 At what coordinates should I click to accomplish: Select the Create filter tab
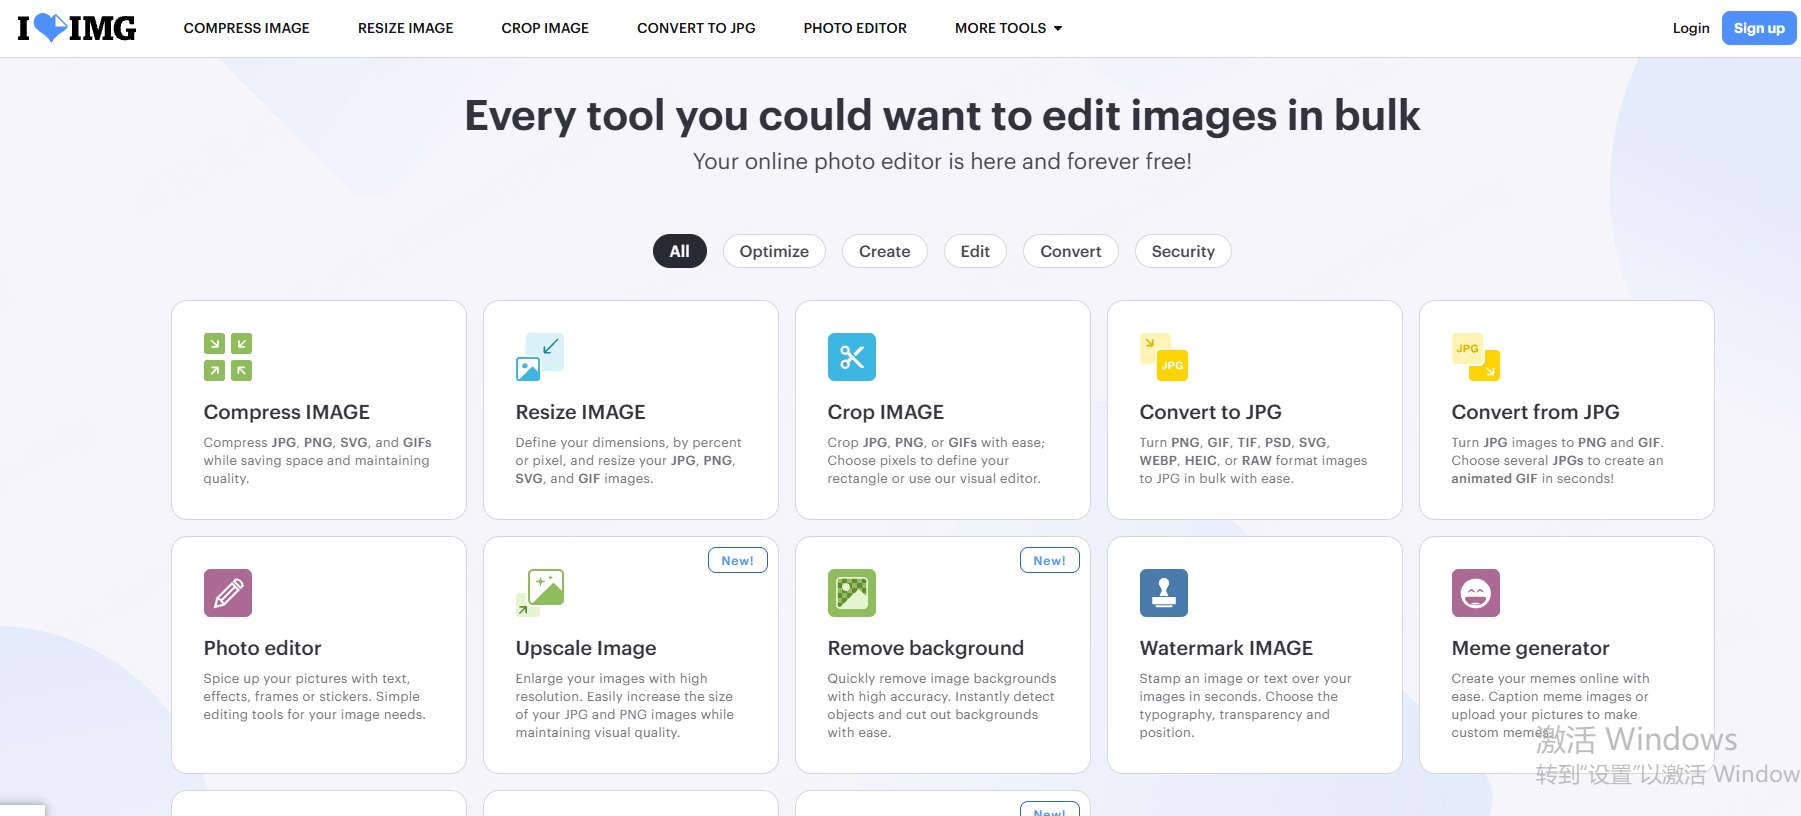point(885,251)
